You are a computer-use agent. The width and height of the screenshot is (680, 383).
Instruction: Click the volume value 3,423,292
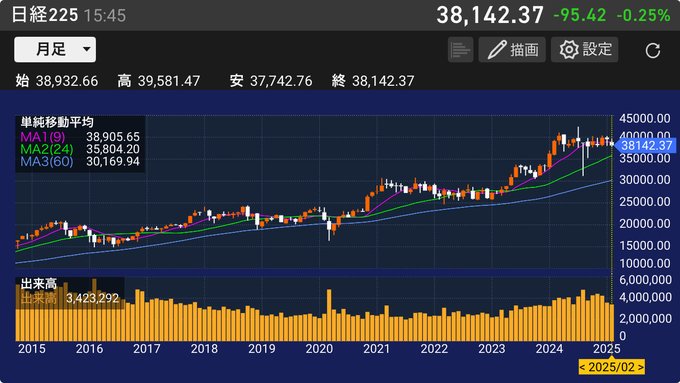click(92, 298)
